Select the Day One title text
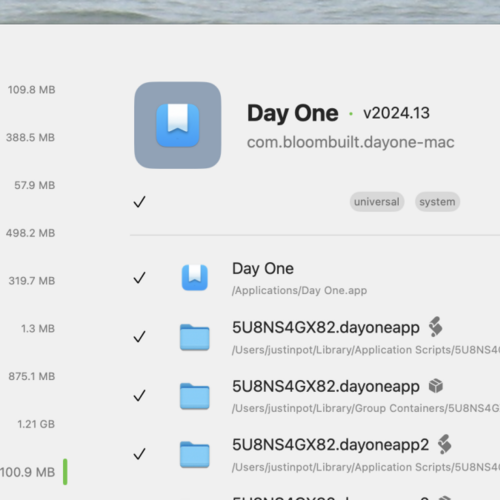500x500 pixels. (x=293, y=113)
